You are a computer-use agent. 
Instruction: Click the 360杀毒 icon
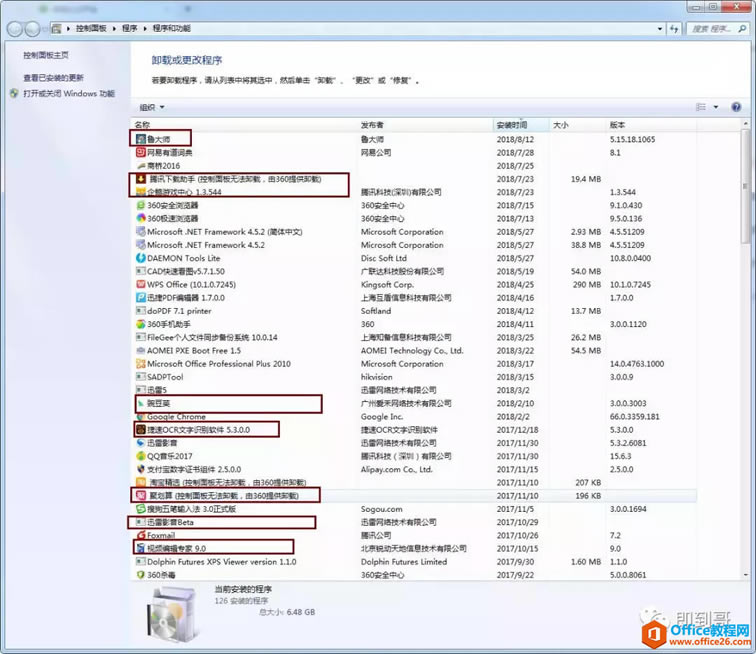[x=140, y=575]
